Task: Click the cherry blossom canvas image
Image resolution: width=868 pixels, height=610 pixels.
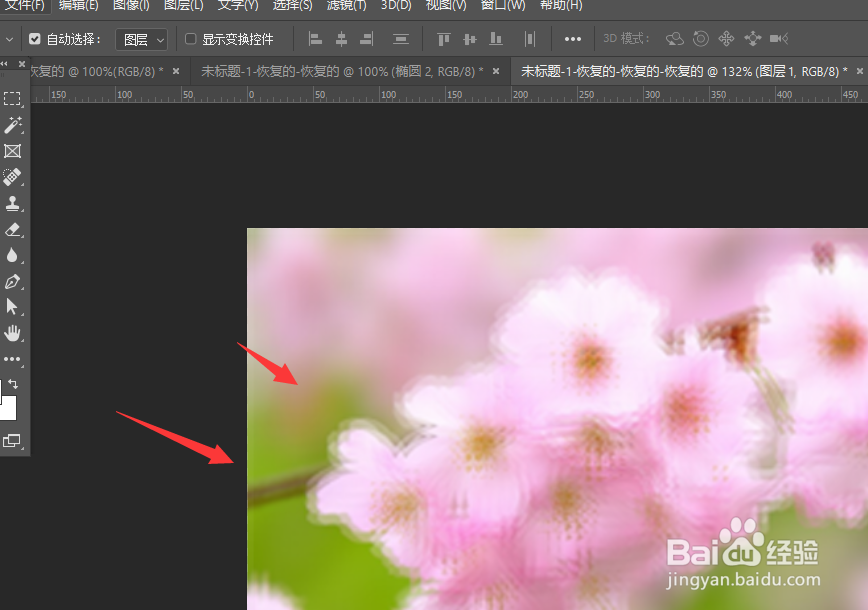Action: (557, 418)
